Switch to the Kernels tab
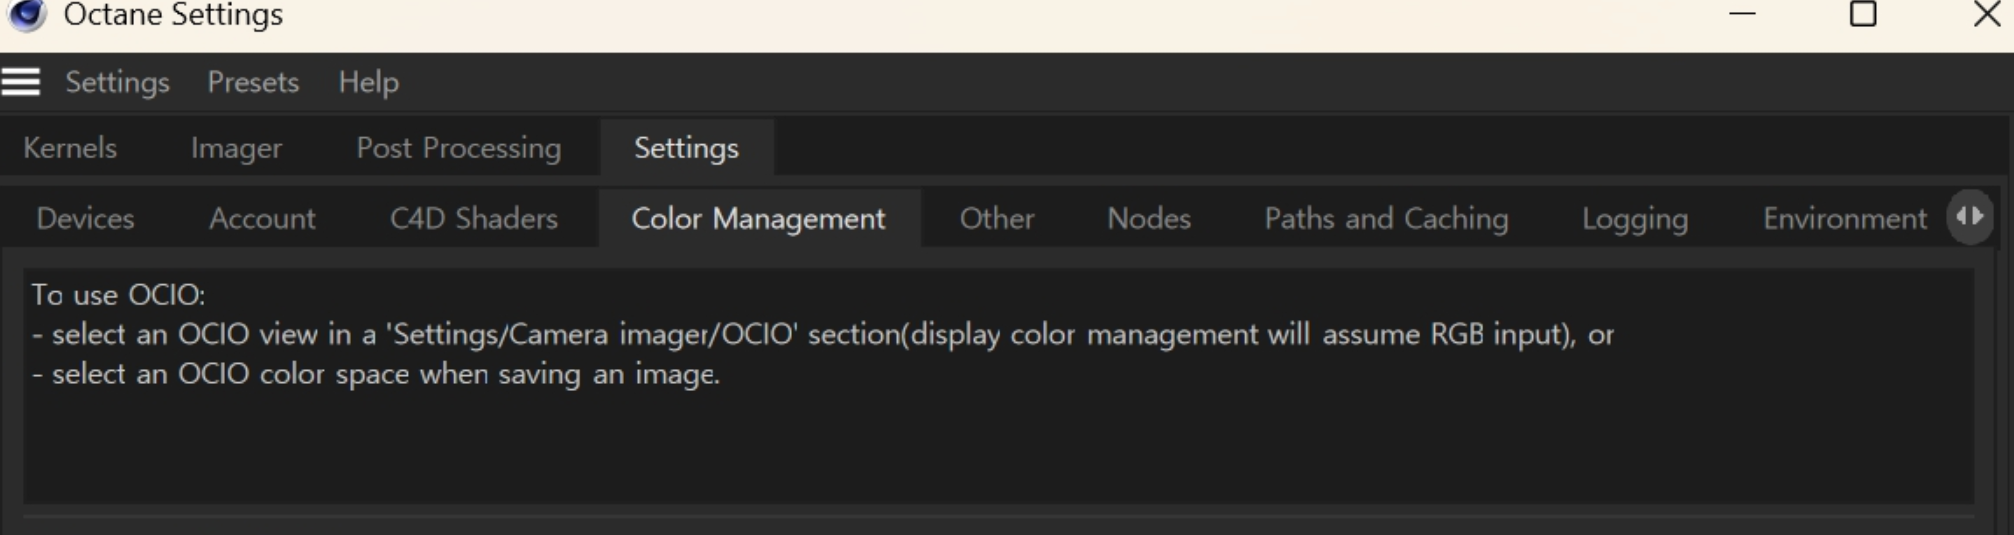This screenshot has height=535, width=2014. 70,148
